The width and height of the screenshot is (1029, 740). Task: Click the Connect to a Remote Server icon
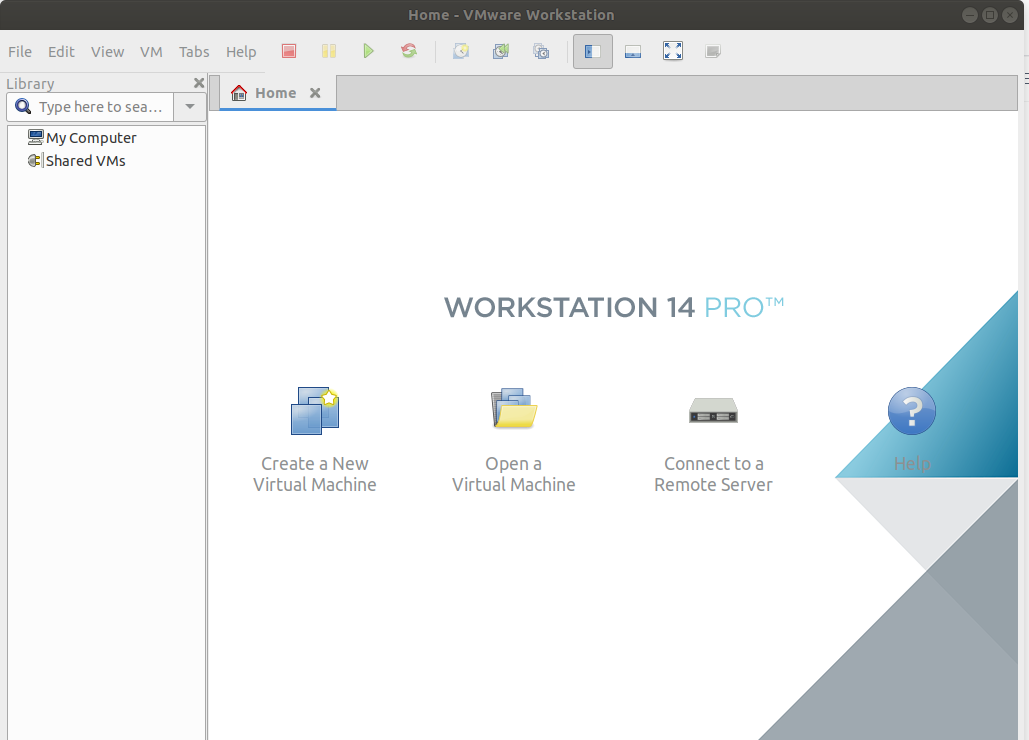713,410
